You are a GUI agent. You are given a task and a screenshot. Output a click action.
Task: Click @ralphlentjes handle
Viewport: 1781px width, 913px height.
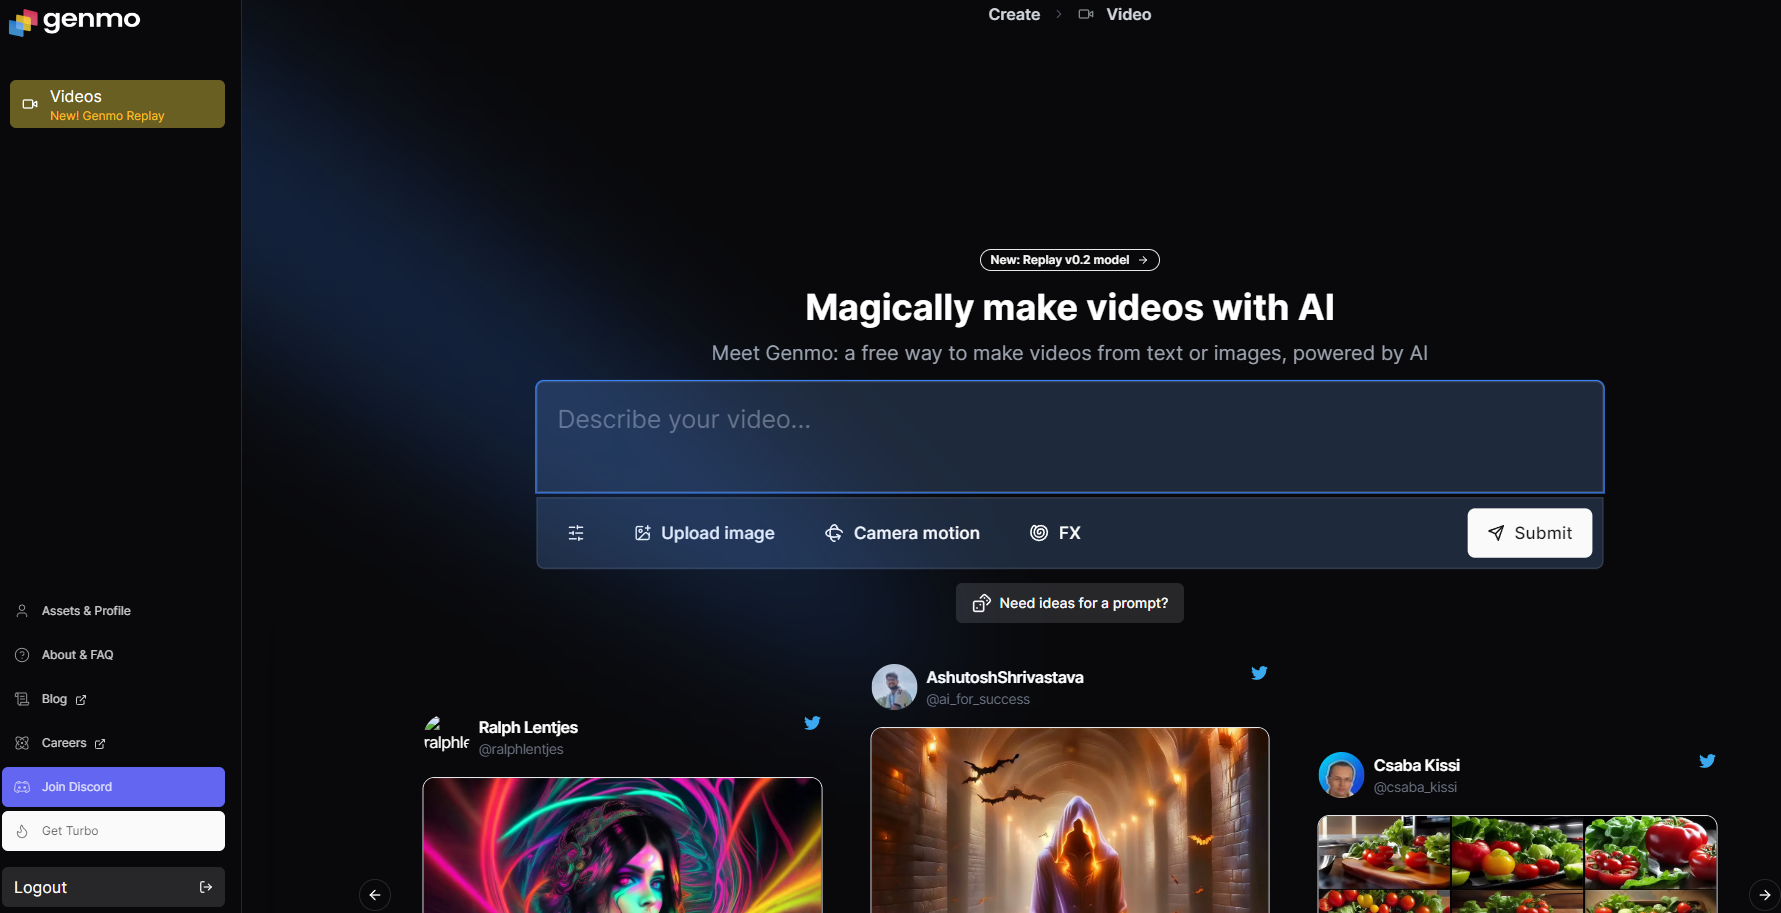[x=521, y=749]
